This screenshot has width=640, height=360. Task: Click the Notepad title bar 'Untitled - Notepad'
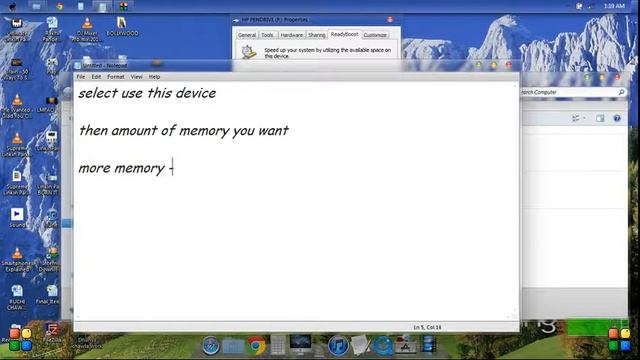click(104, 65)
